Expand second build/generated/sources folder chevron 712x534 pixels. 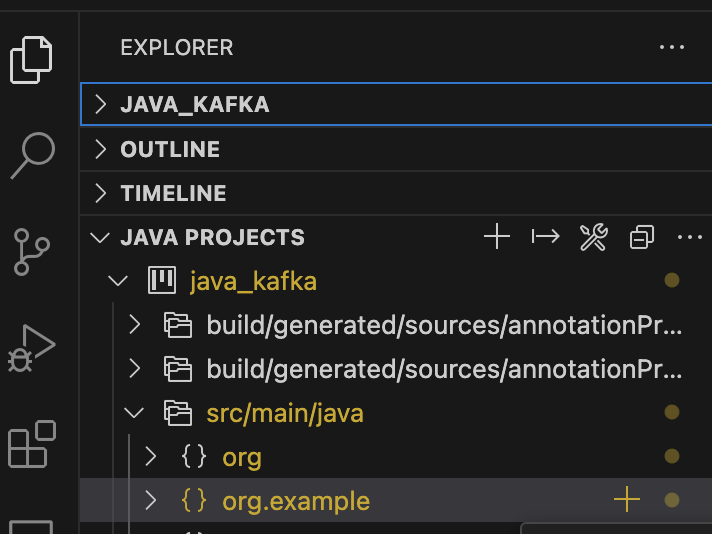(134, 368)
